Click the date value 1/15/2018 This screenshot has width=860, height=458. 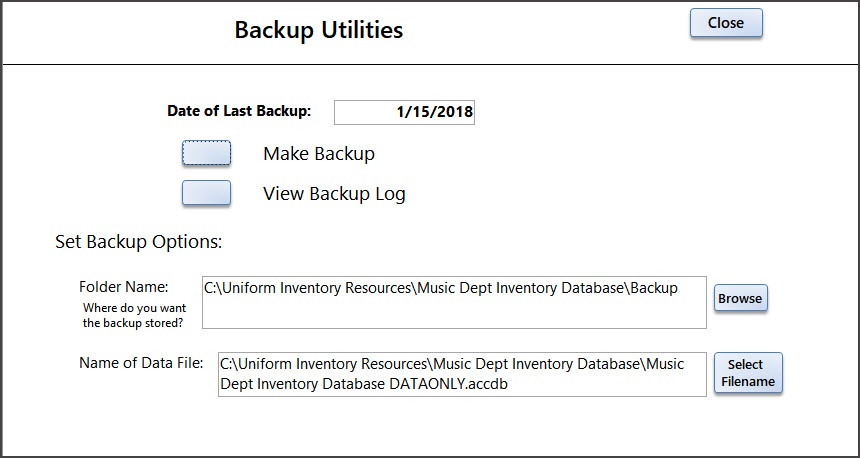pyautogui.click(x=435, y=113)
